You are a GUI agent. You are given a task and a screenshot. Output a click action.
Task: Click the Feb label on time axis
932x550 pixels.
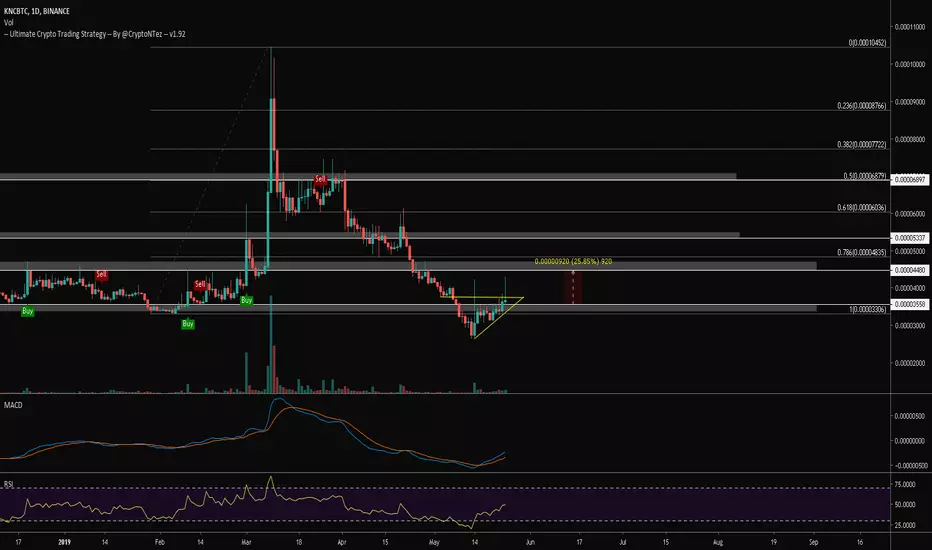click(159, 542)
